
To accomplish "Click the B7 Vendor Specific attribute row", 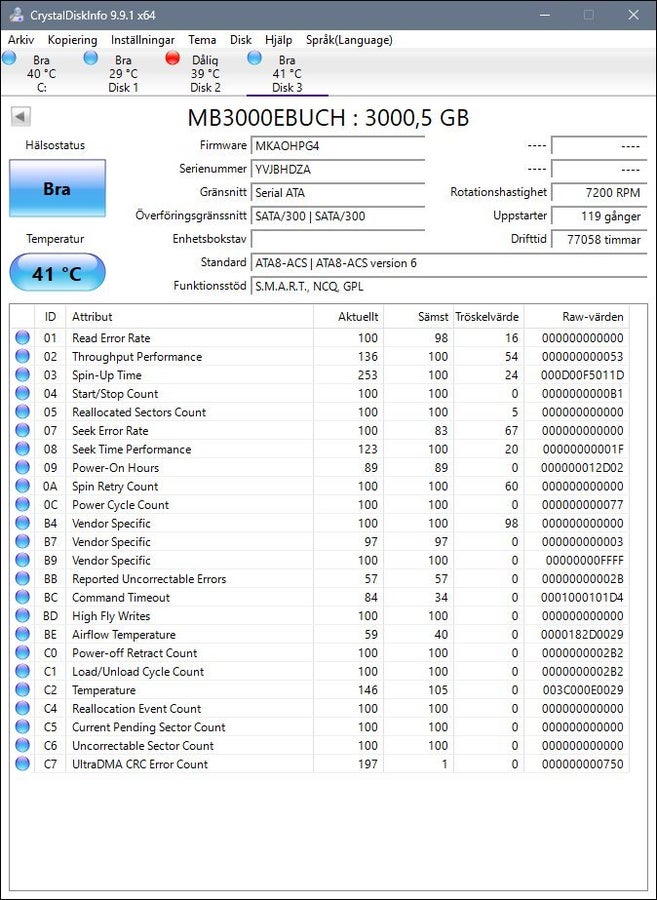I will point(320,542).
